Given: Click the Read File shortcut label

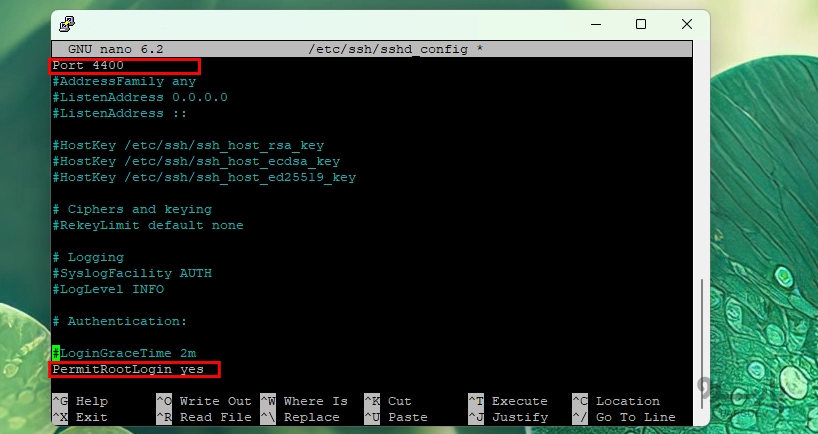Looking at the screenshot, I should tap(215, 417).
